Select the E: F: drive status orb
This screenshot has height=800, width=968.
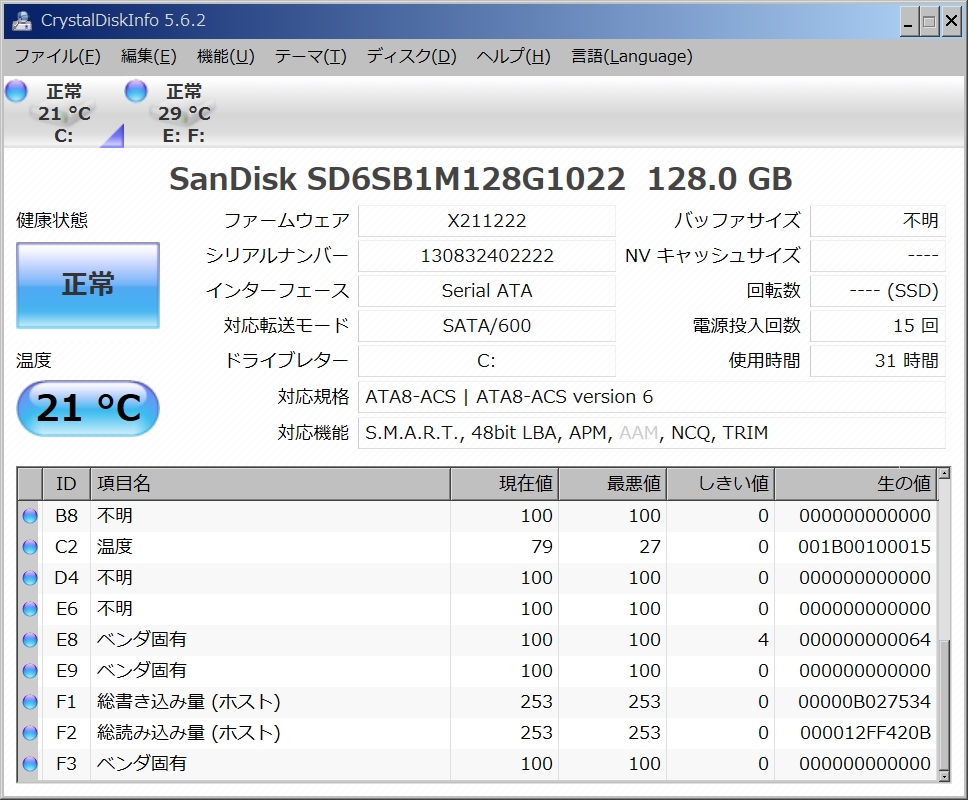[136, 91]
